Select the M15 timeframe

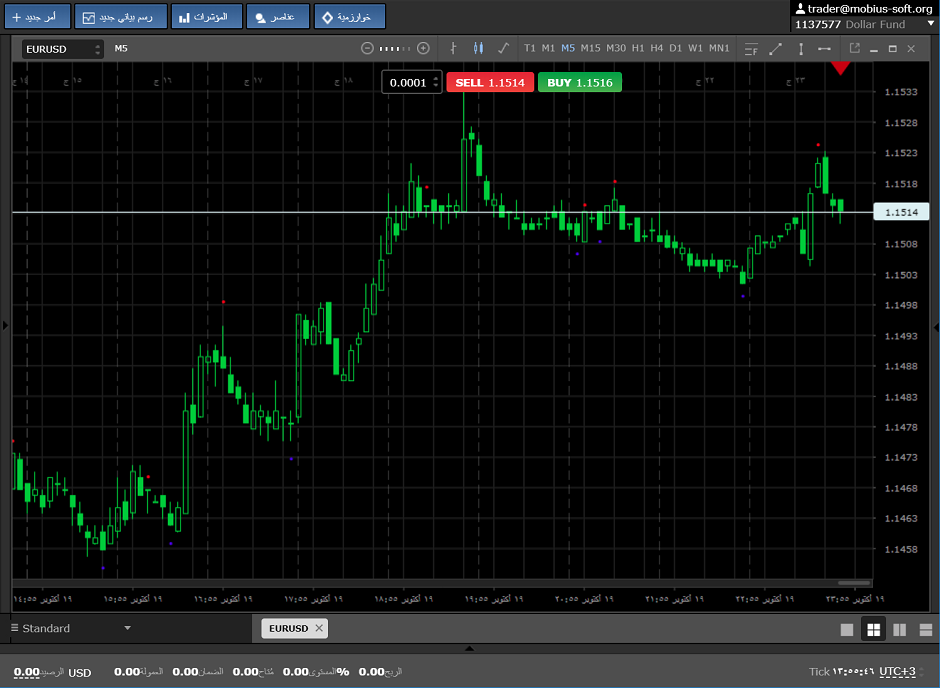click(x=590, y=49)
